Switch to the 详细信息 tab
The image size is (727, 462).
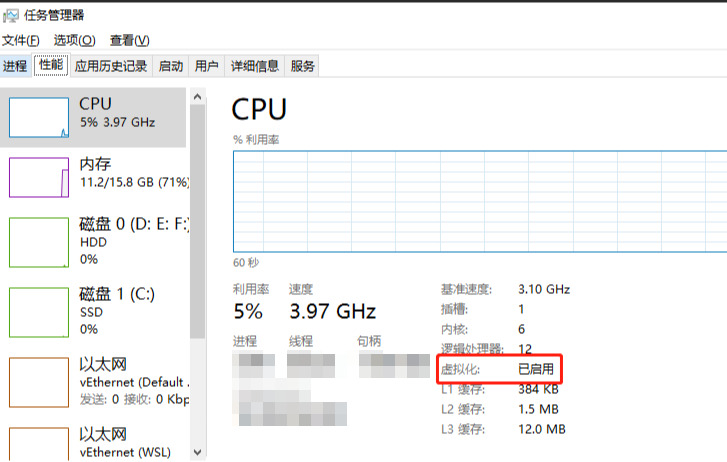click(255, 66)
